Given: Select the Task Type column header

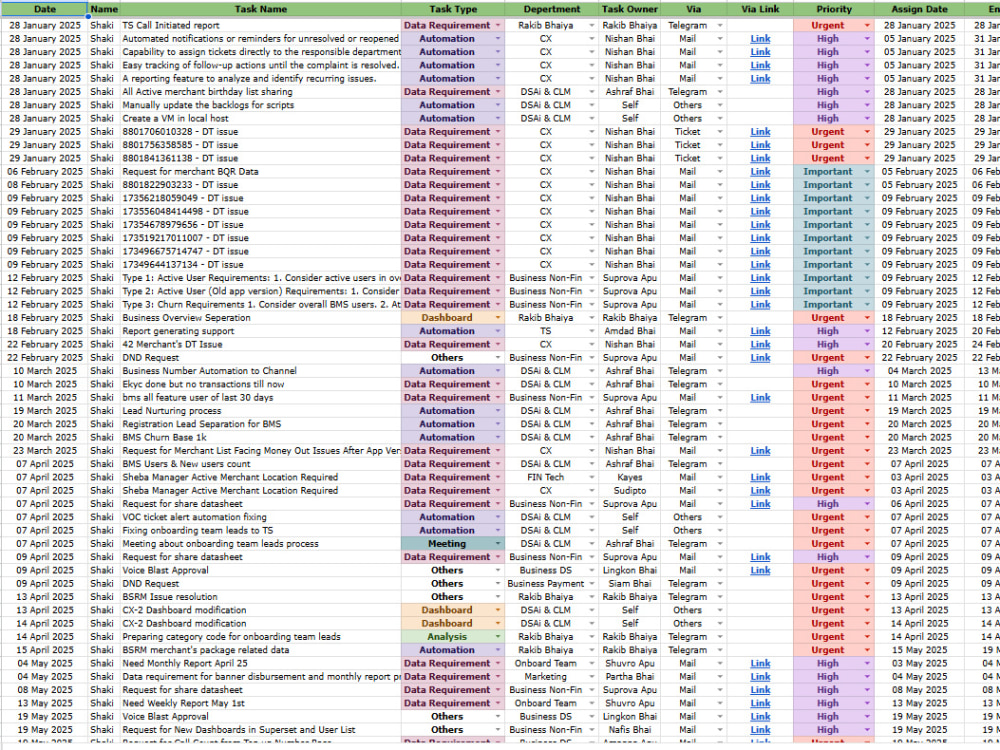Looking at the screenshot, I should (453, 9).
